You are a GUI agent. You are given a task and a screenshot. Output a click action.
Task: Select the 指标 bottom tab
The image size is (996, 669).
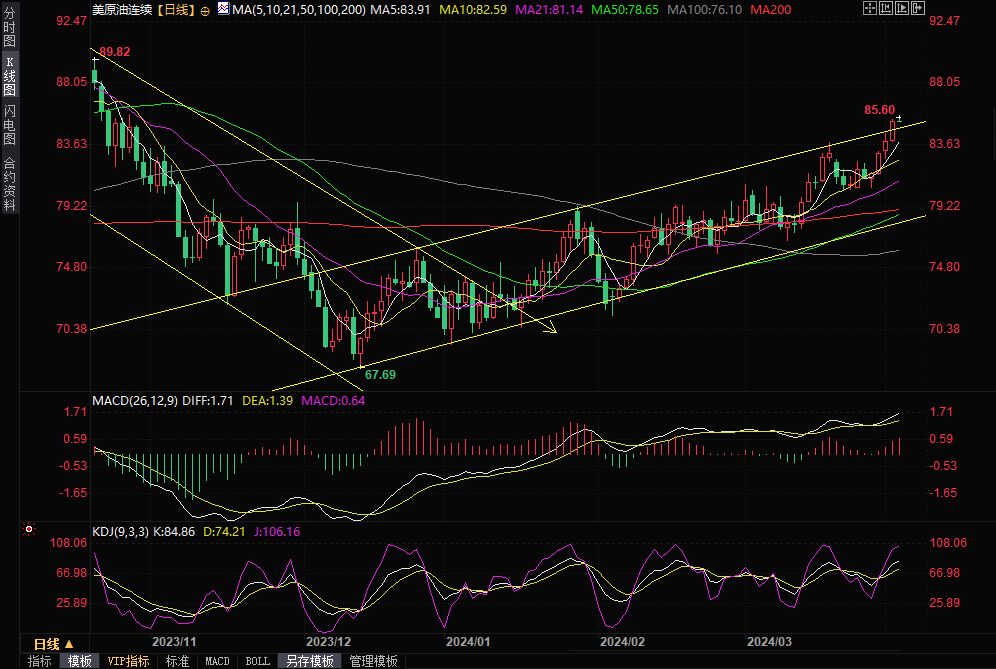point(40,661)
